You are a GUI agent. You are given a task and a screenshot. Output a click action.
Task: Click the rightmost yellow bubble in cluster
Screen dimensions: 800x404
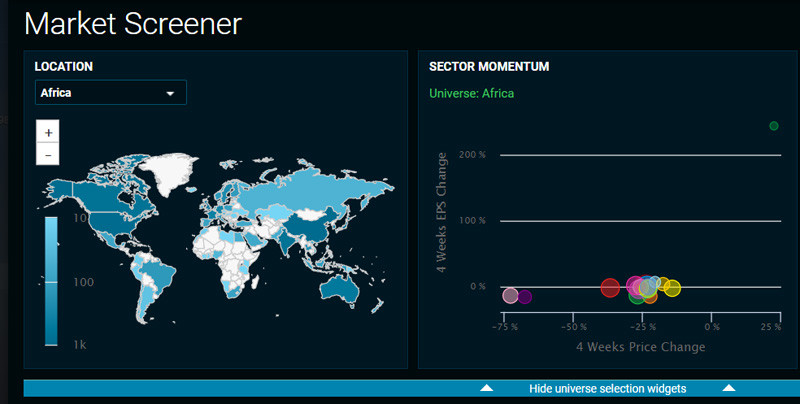point(673,288)
